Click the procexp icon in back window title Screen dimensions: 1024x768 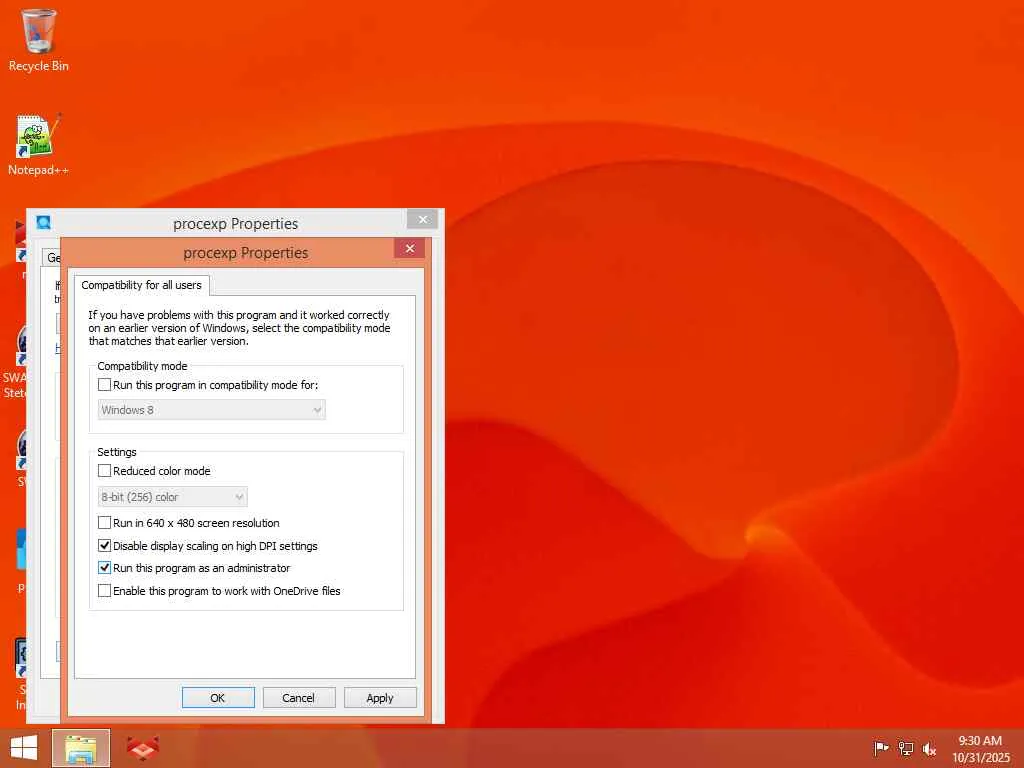point(44,223)
